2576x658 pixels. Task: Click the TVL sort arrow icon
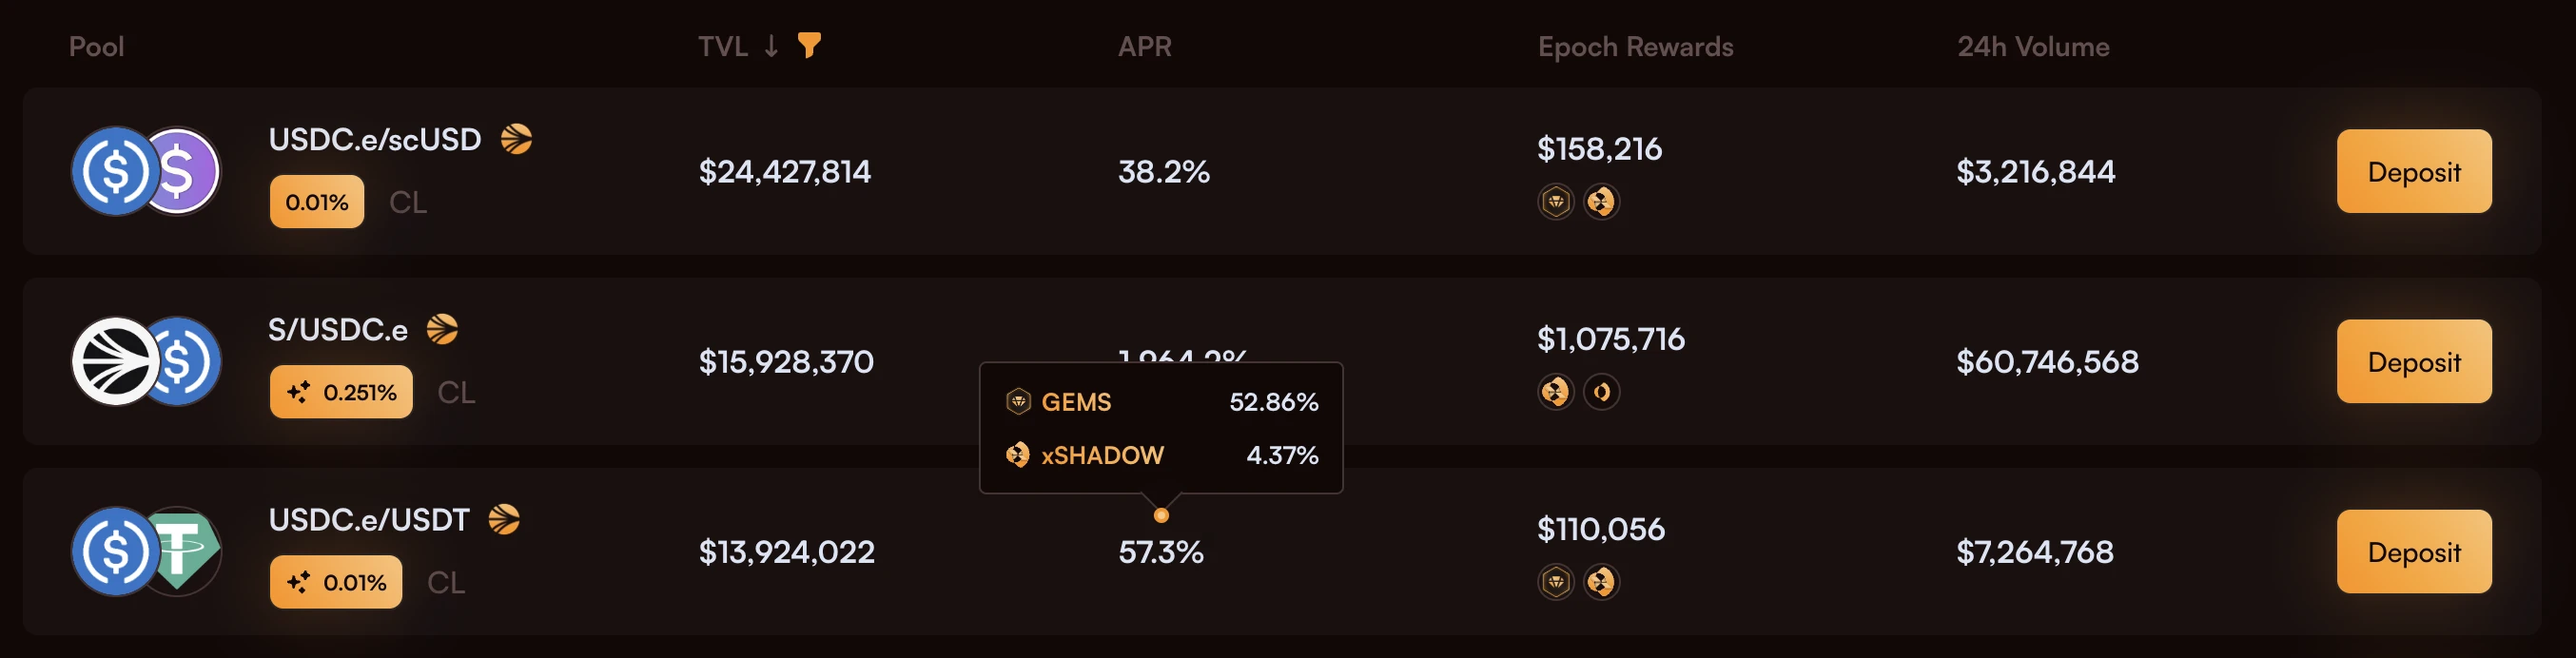pos(771,46)
